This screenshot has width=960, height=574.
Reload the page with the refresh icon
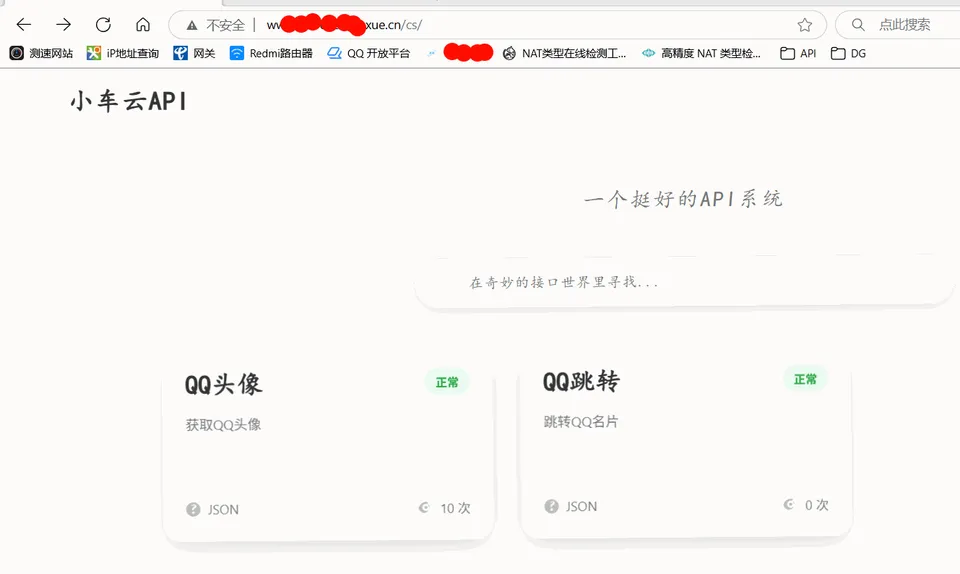coord(103,24)
